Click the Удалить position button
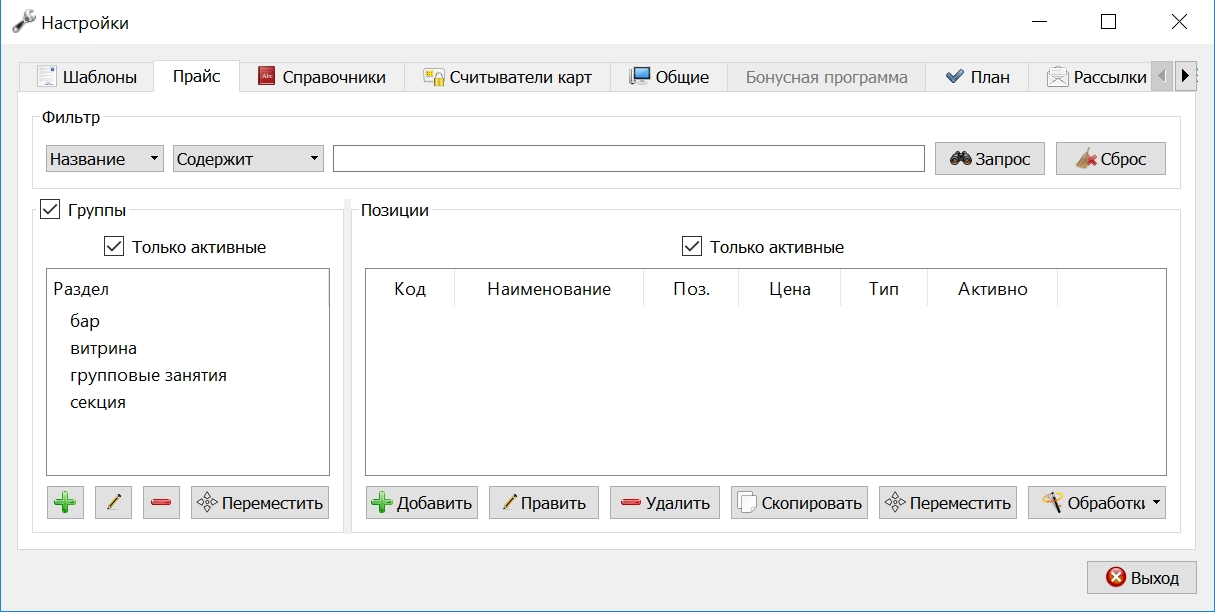 pyautogui.click(x=665, y=502)
